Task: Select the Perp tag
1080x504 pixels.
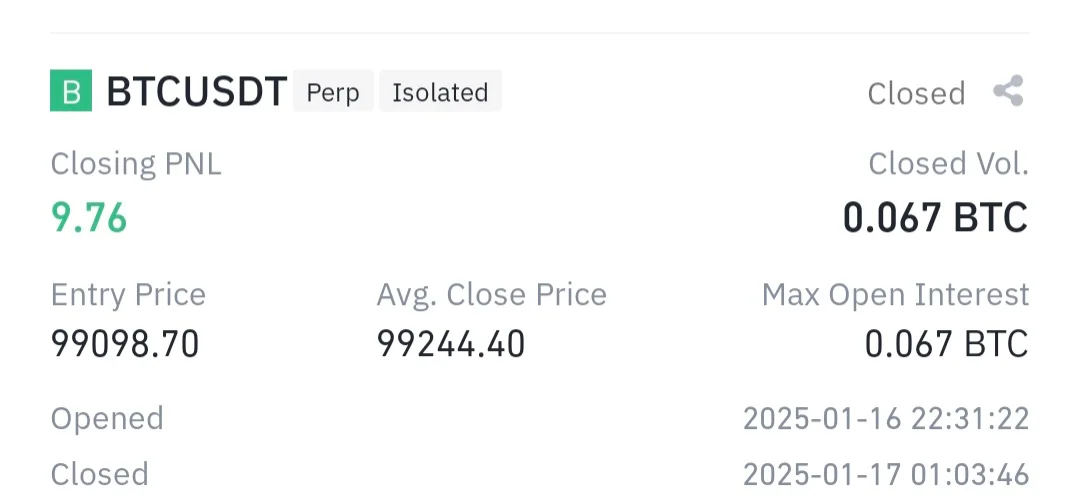Action: coord(333,92)
